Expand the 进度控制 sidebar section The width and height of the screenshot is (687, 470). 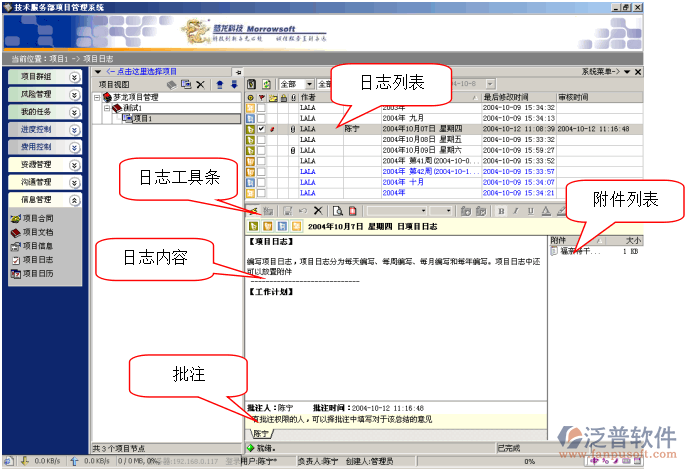point(74,130)
